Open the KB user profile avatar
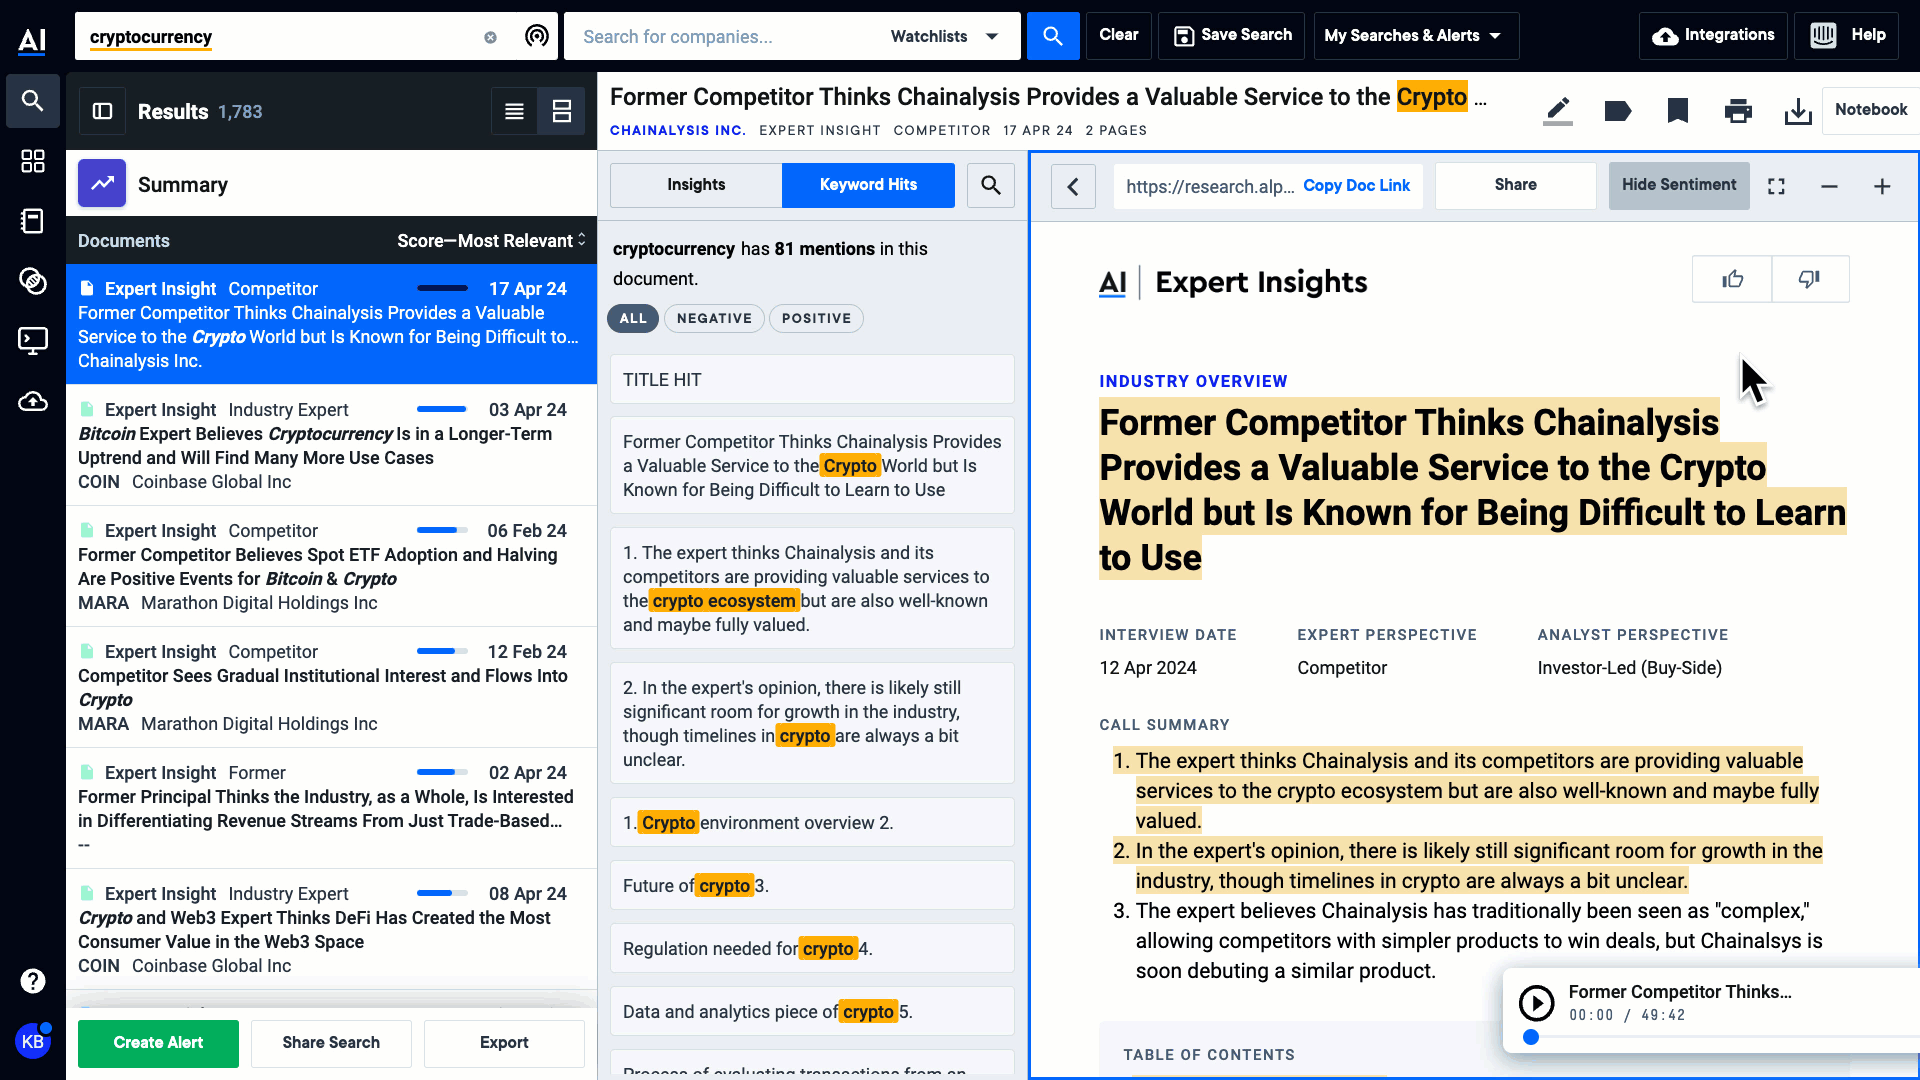Screen dimensions: 1920x1080 [x=33, y=1041]
